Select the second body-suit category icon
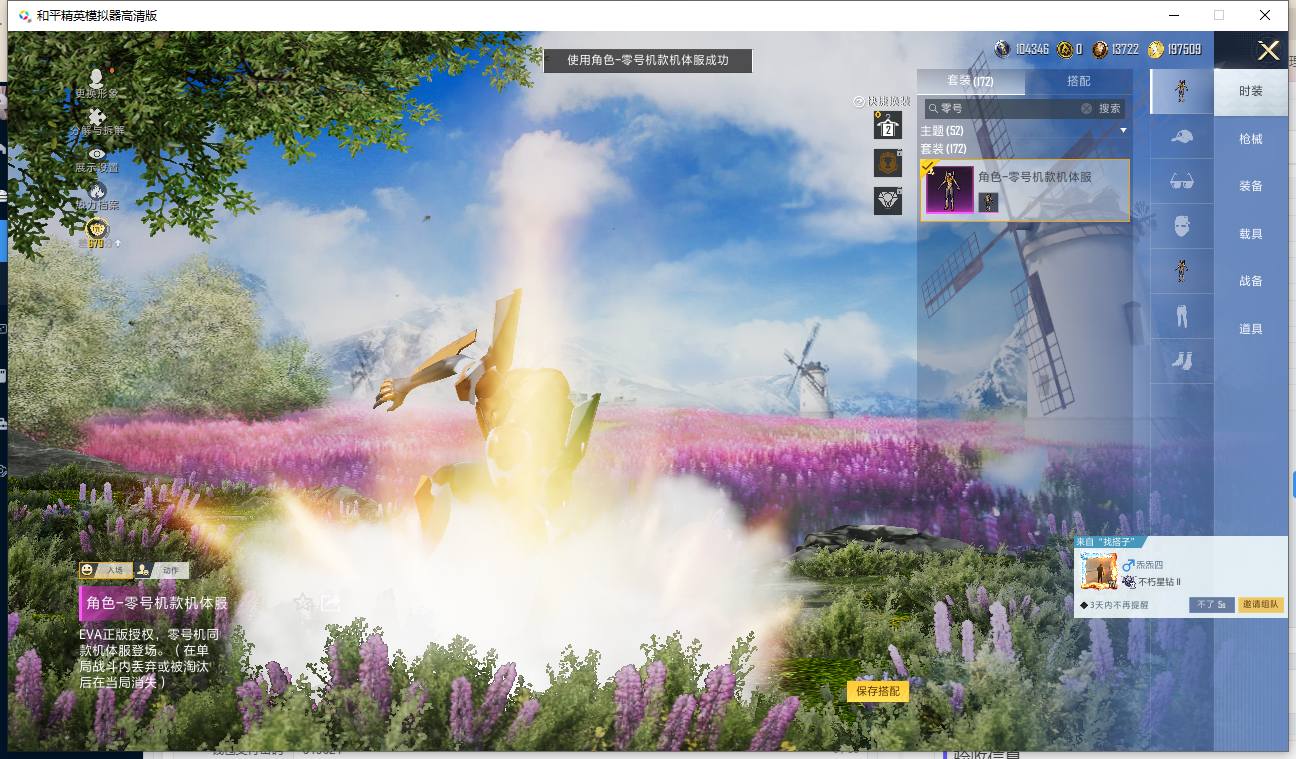1296x759 pixels. pyautogui.click(x=1182, y=271)
